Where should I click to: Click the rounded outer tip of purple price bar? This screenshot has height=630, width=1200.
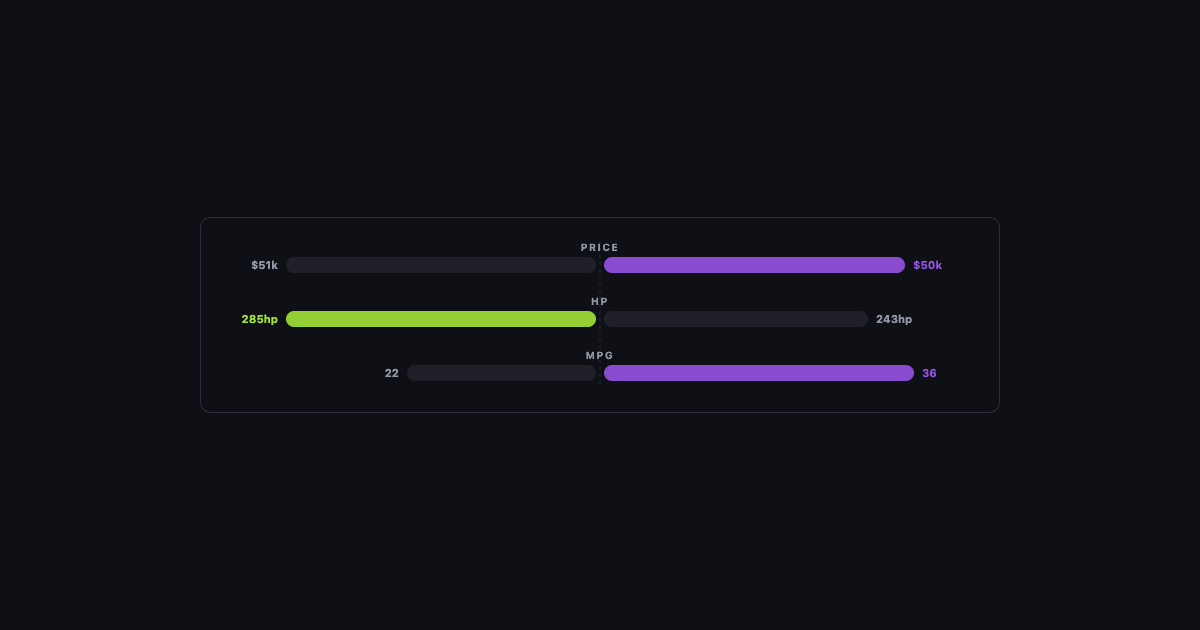[x=899, y=265]
